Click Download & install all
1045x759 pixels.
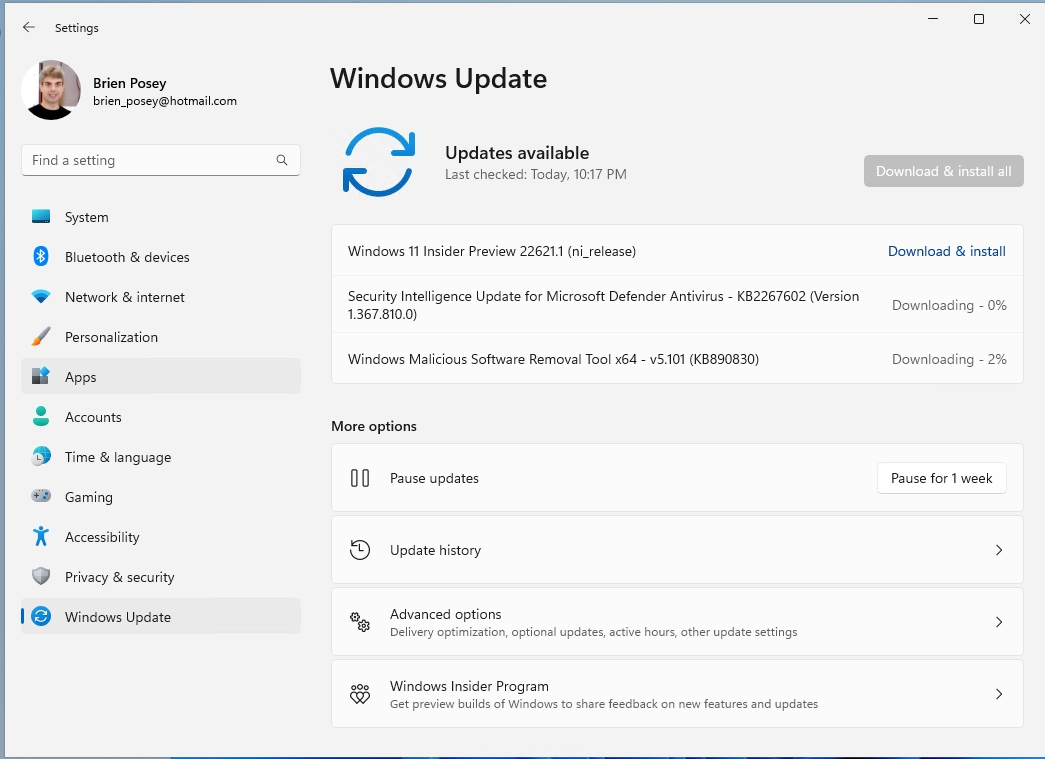943,171
